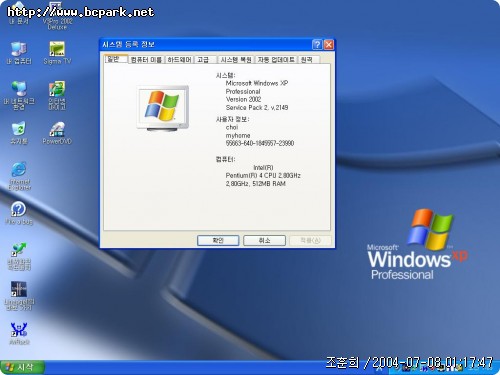This screenshot has width=500, height=375.
Task: Open the 내 네트워크 환경 network places icon
Action: (19, 95)
